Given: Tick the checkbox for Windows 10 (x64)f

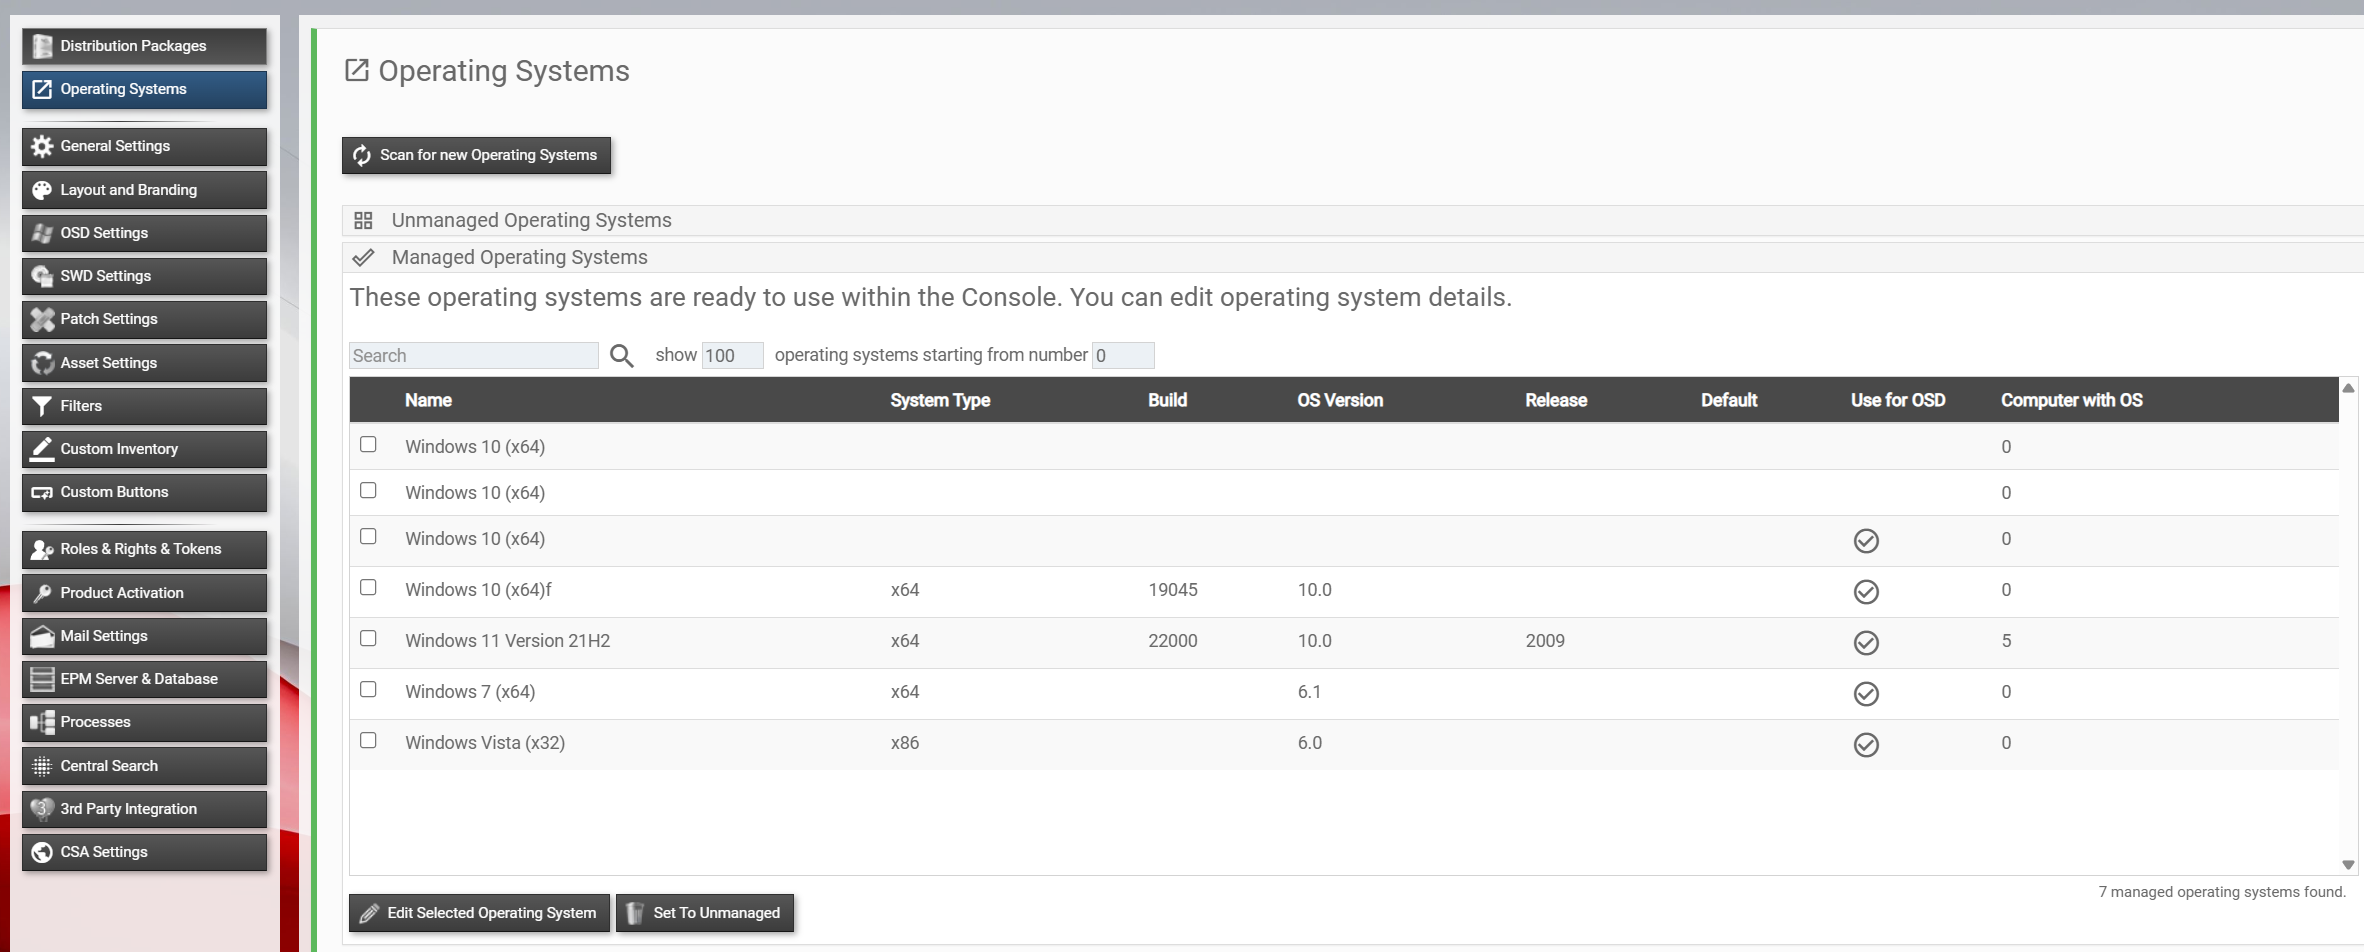Looking at the screenshot, I should 368,587.
